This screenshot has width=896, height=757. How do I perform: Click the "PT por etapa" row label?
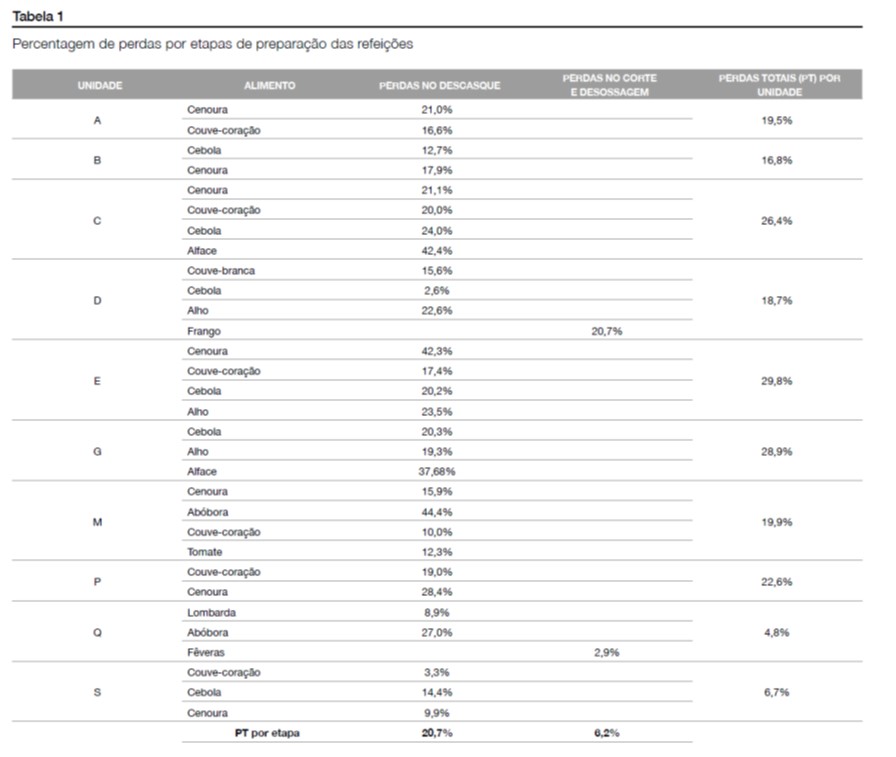coord(267,733)
